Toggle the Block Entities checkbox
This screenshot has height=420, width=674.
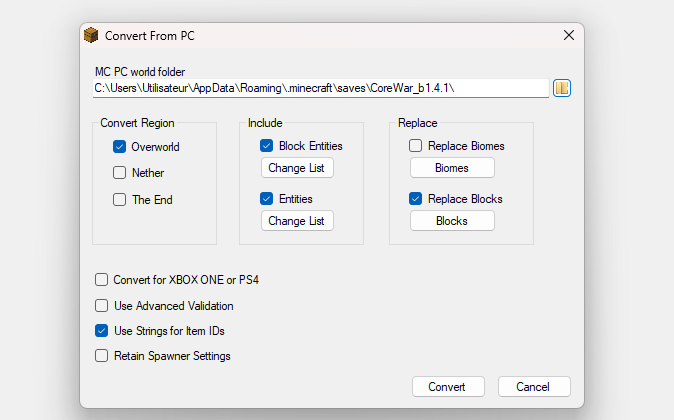point(267,146)
